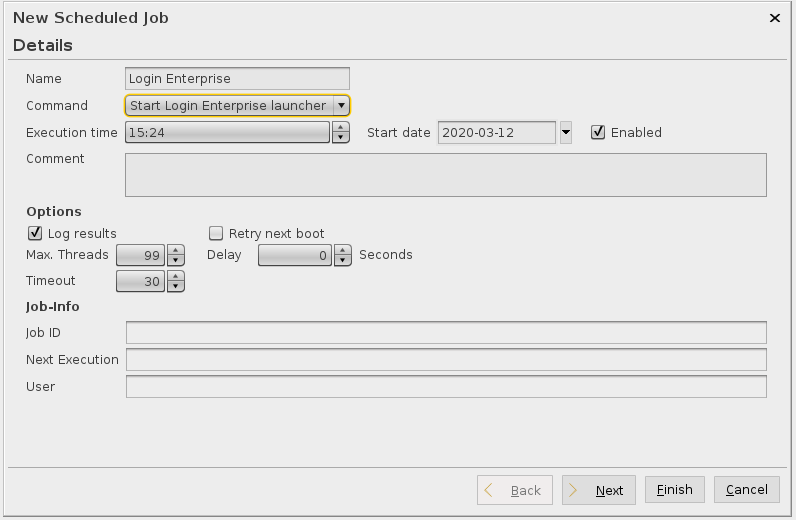Viewport: 796px width, 520px height.
Task: Click the Execution time field
Action: tap(227, 132)
